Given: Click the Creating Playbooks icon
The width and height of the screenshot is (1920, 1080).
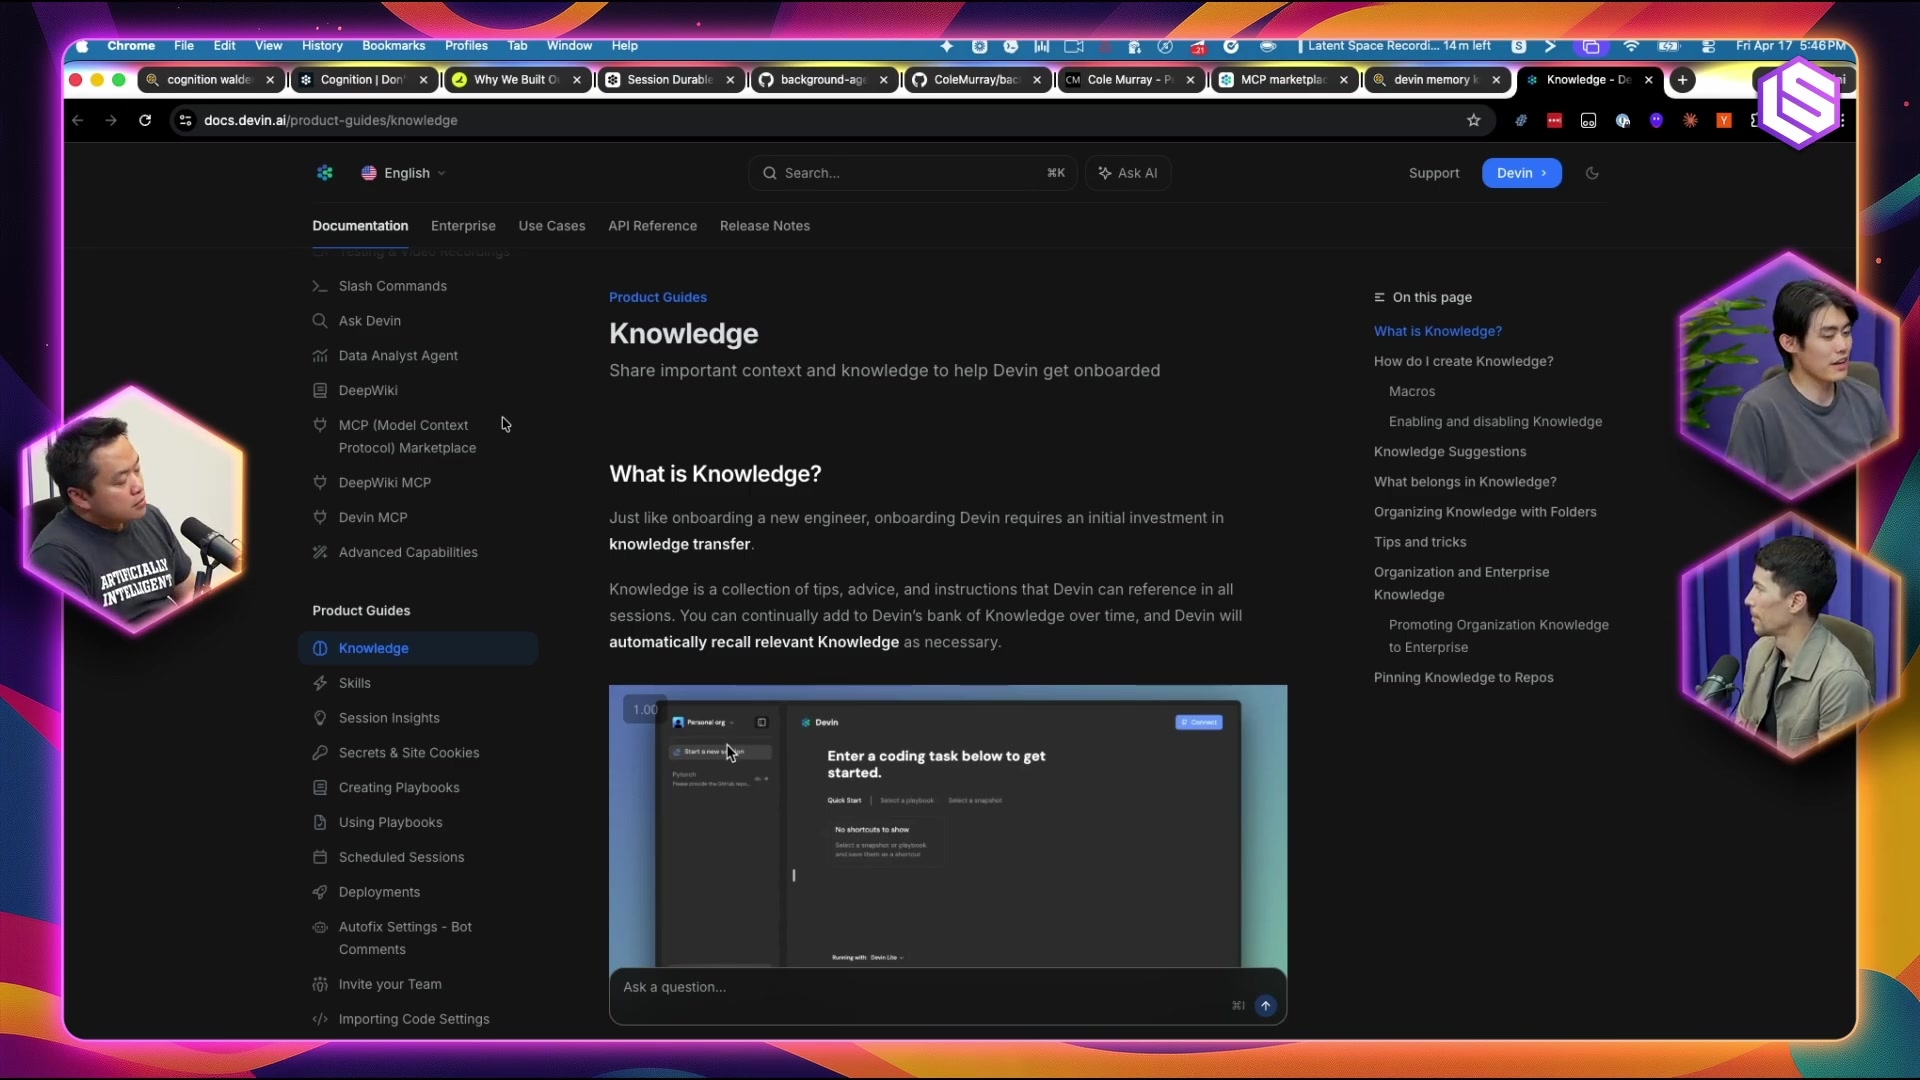Looking at the screenshot, I should click(320, 788).
